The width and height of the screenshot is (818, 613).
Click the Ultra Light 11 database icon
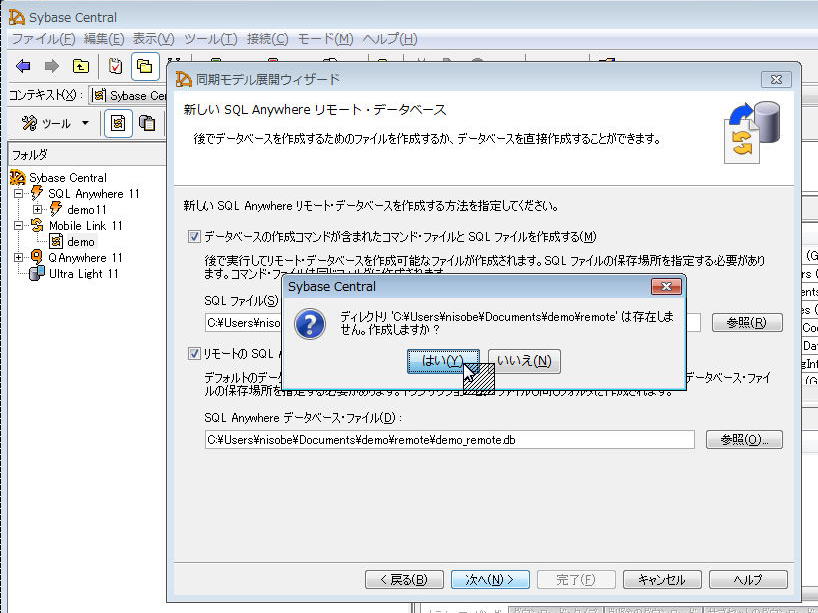point(36,273)
